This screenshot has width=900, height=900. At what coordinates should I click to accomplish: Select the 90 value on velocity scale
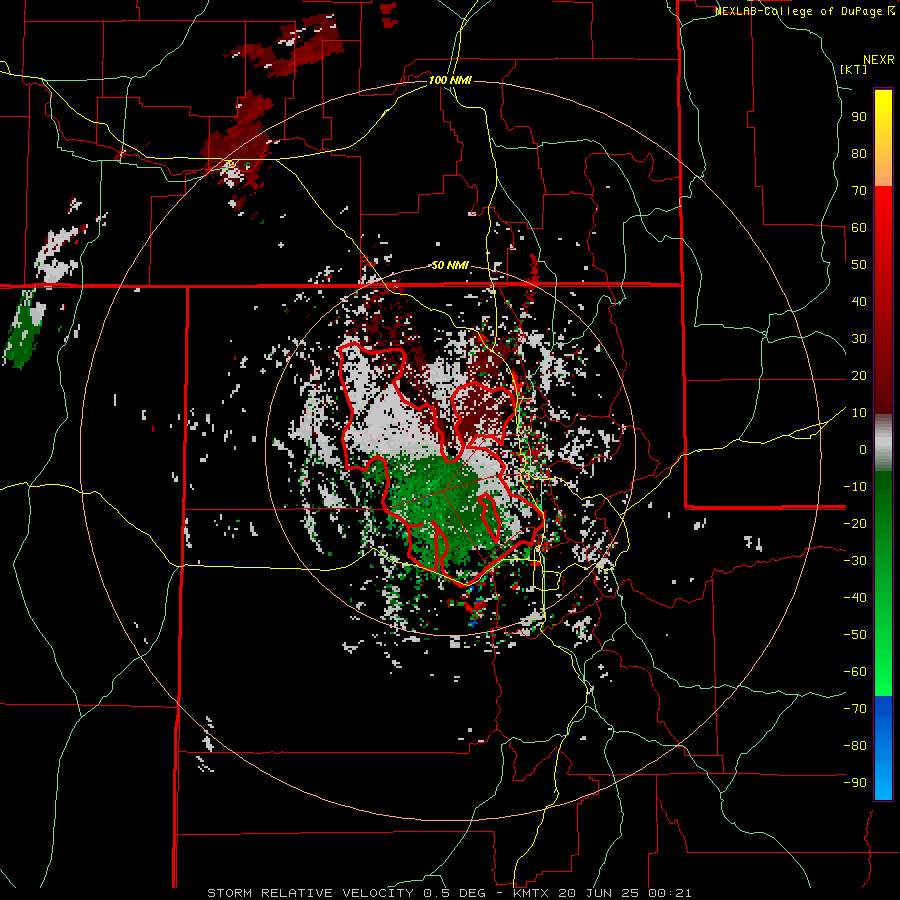point(859,117)
